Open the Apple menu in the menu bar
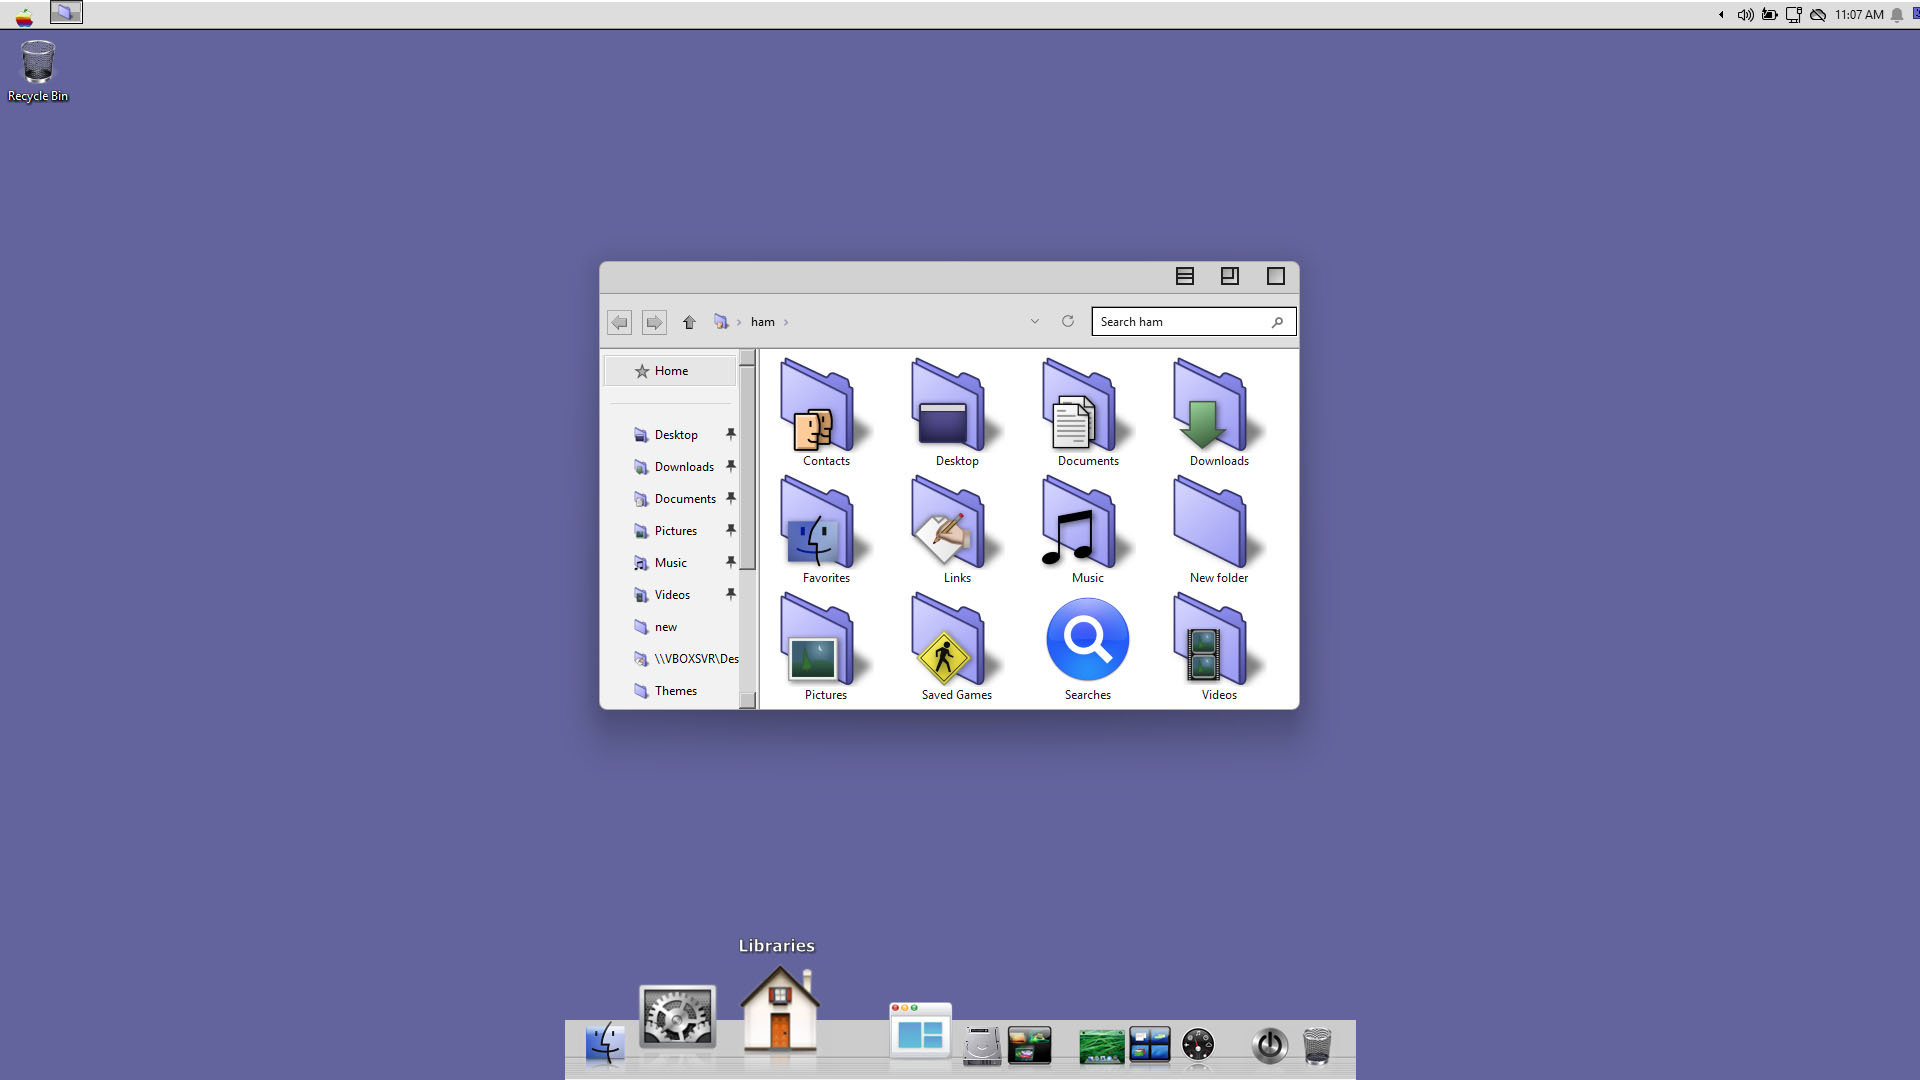The image size is (1920, 1080). click(x=22, y=13)
